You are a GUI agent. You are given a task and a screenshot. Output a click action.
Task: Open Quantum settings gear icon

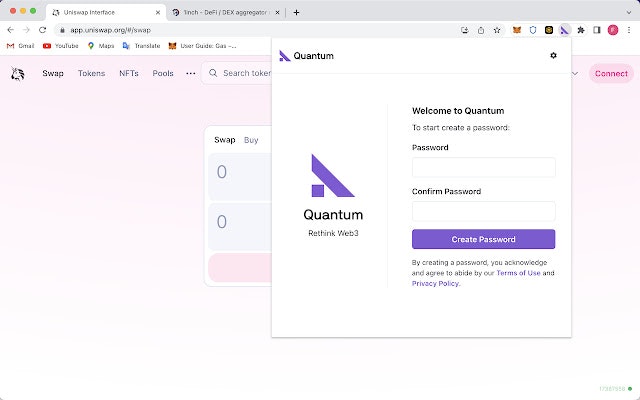click(x=553, y=56)
